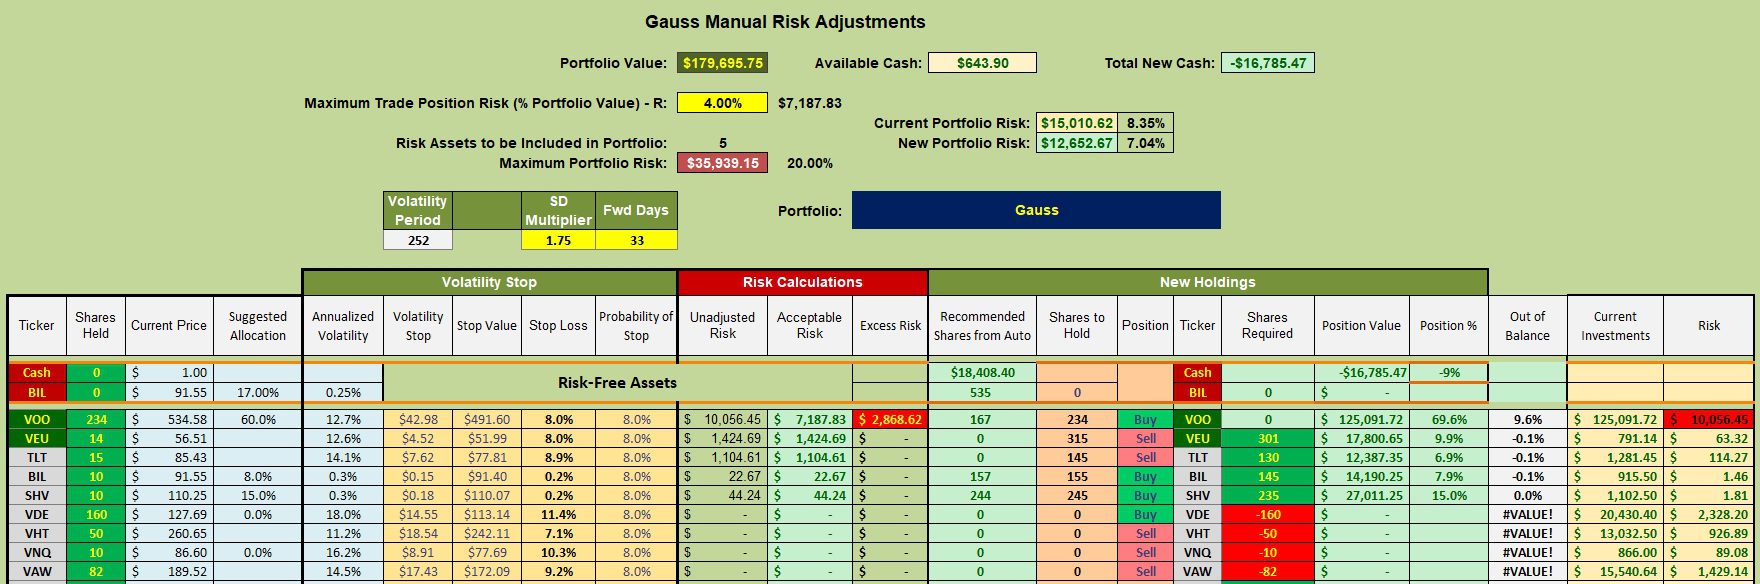Click the Risk-Free Assets label cell
This screenshot has height=584, width=1760.
click(617, 382)
